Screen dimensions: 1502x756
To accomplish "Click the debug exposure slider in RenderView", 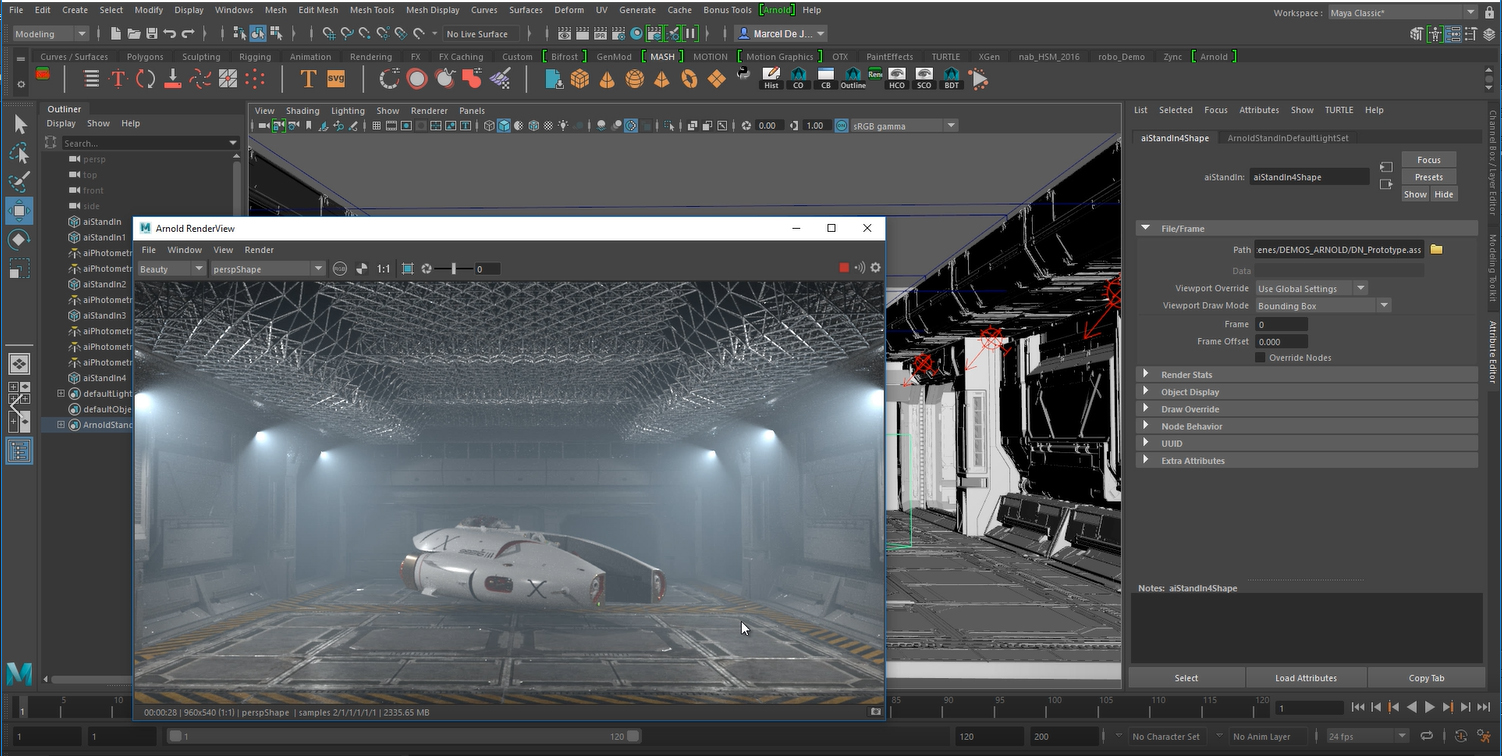I will pyautogui.click(x=455, y=268).
